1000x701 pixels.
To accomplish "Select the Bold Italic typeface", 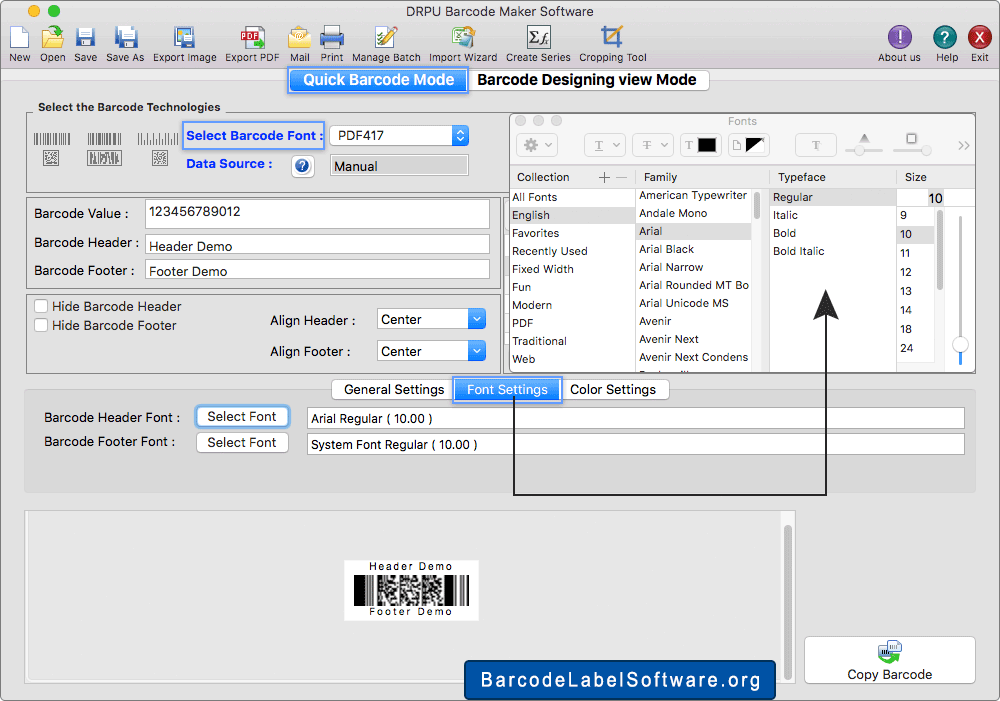I will 832,251.
